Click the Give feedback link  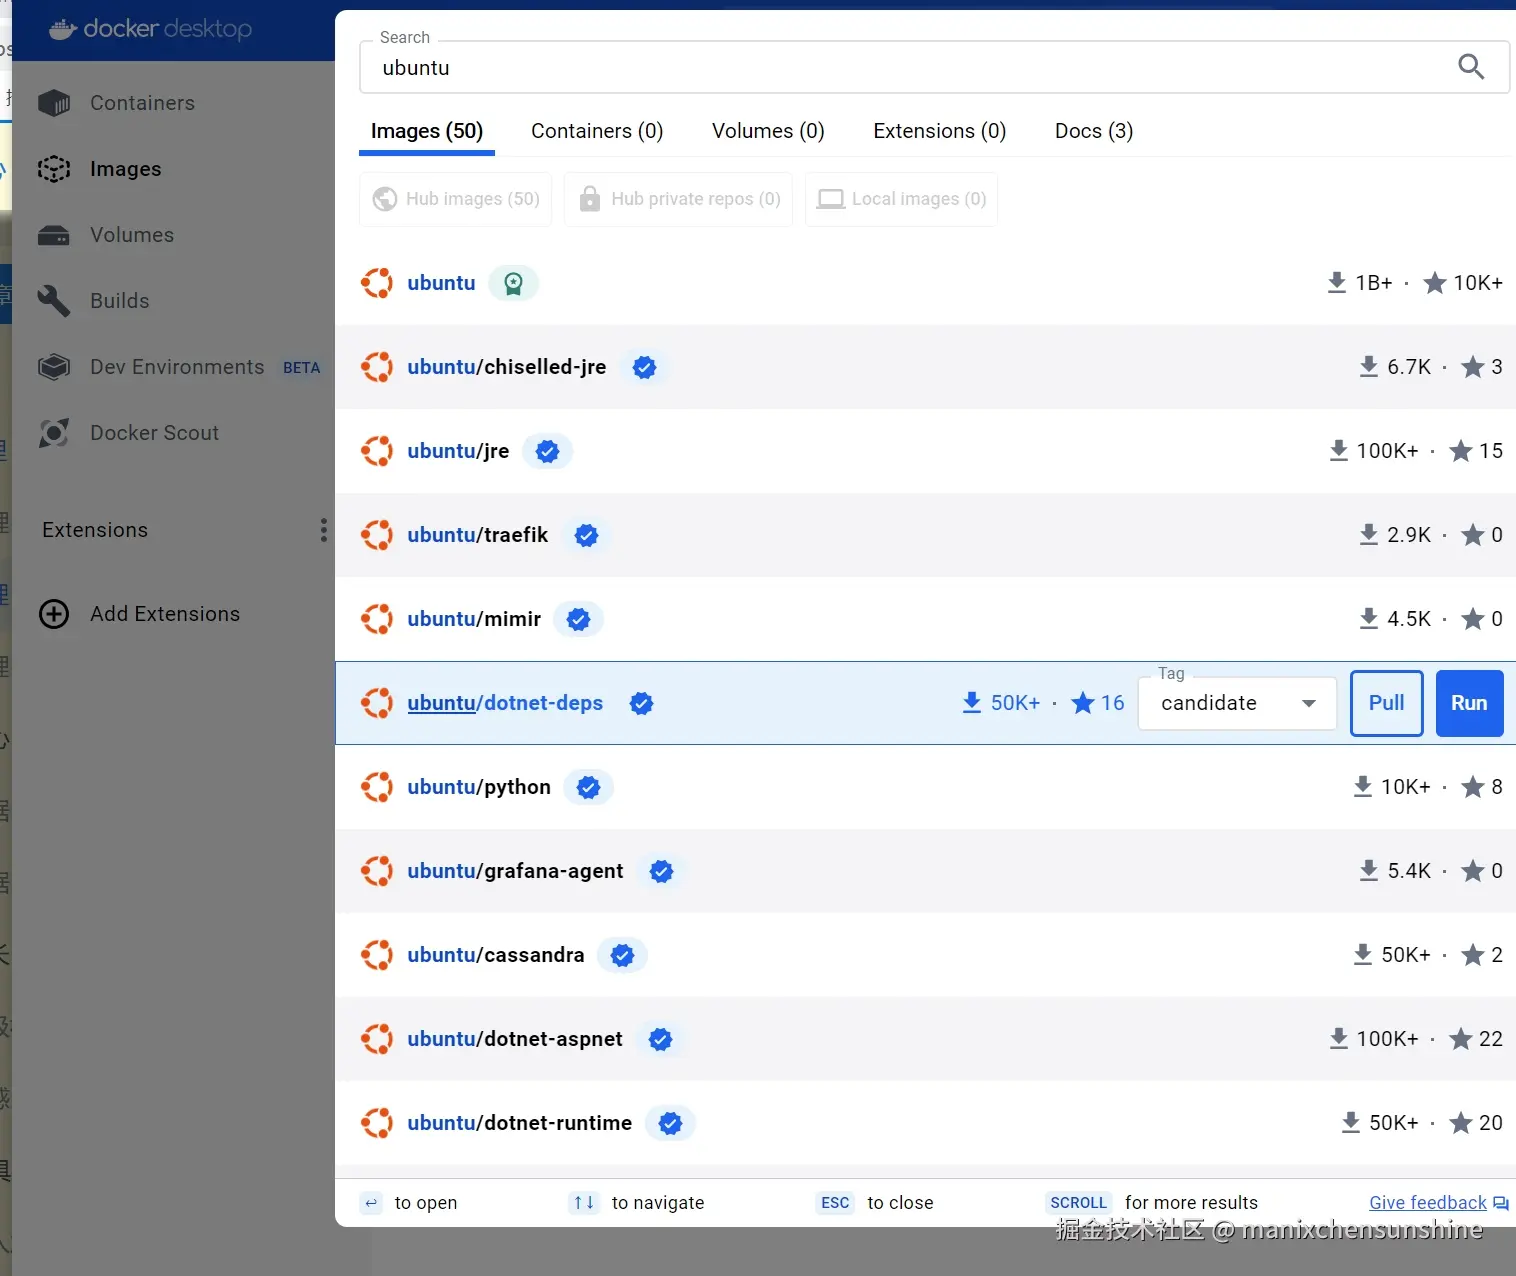point(1427,1202)
